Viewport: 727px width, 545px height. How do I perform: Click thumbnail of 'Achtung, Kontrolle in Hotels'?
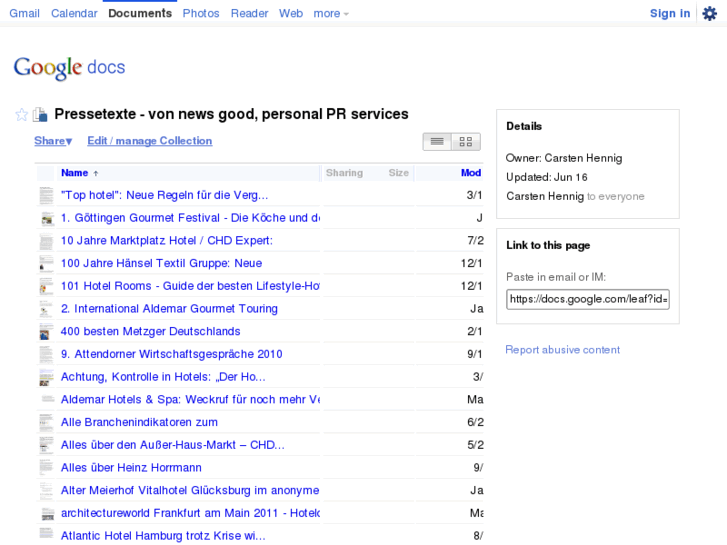point(46,377)
